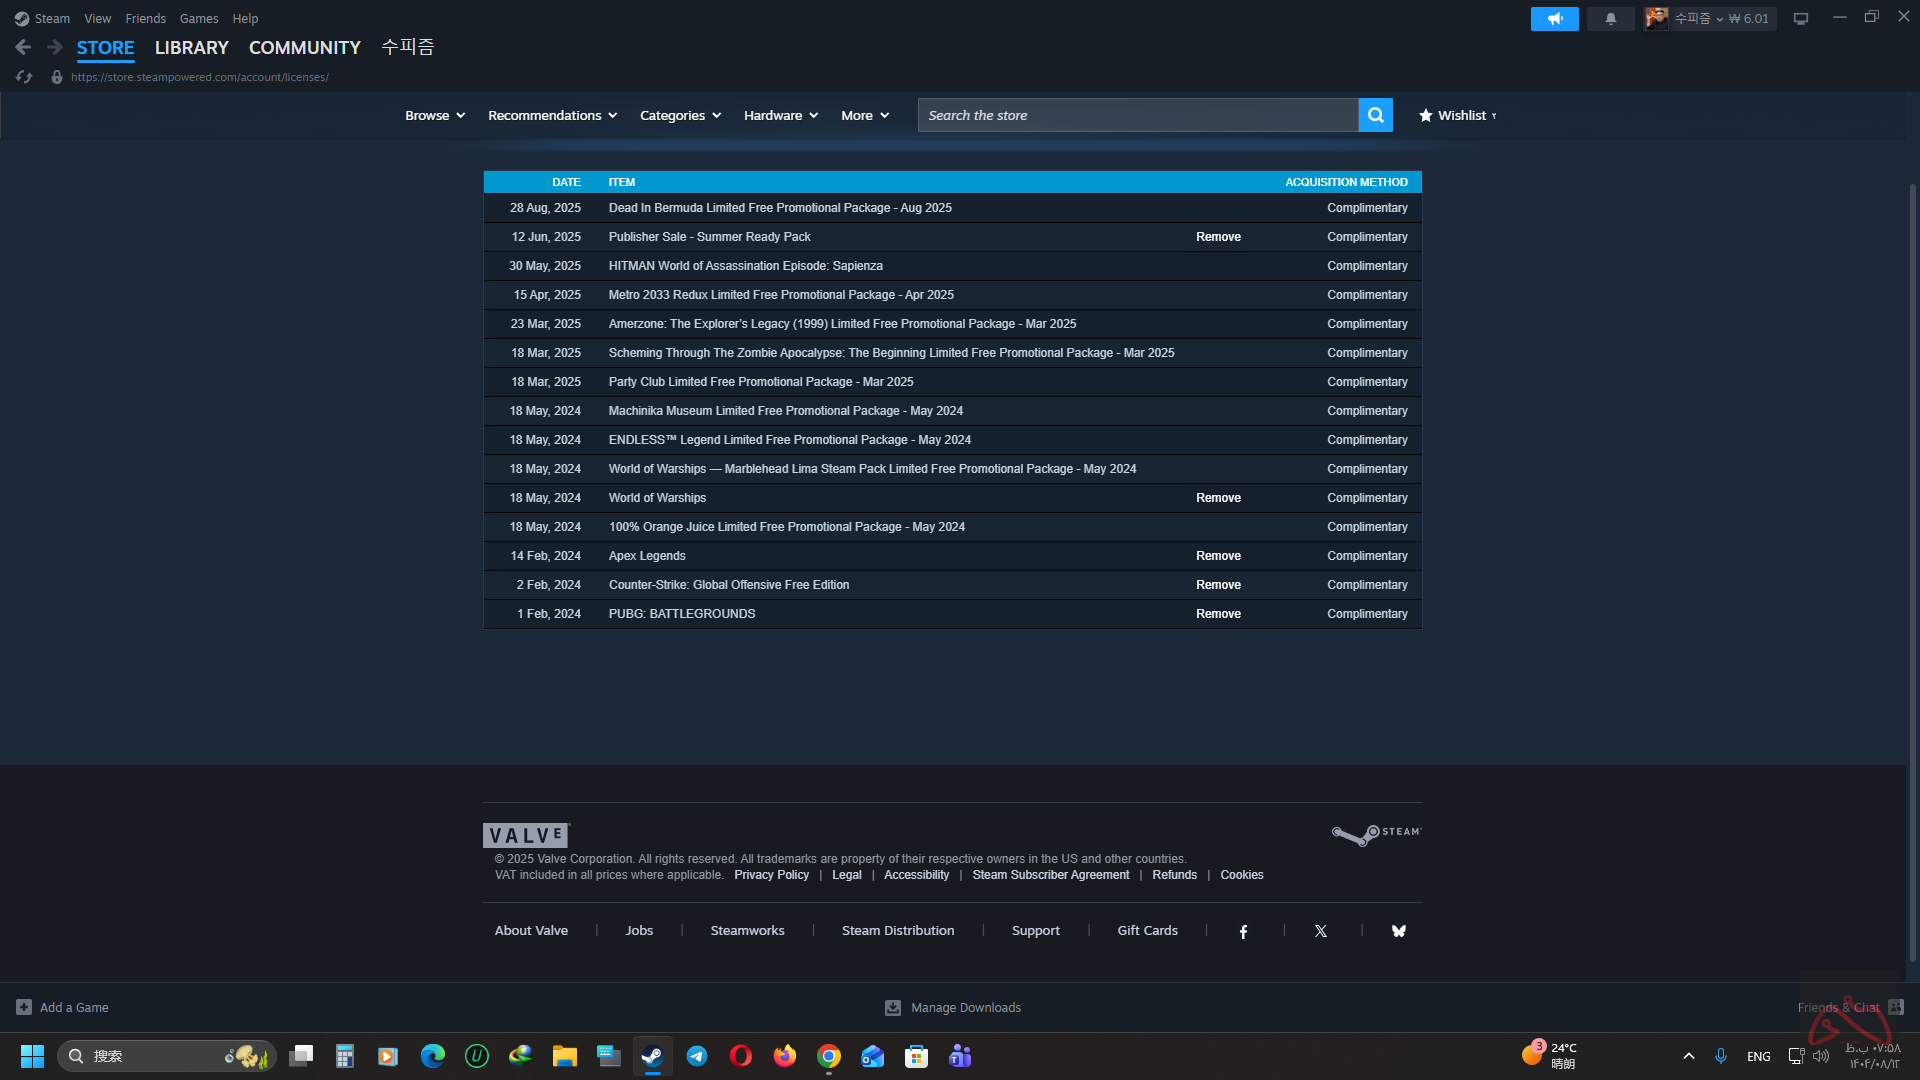1920x1080 pixels.
Task: Open Steam's Bluesky butterfly icon
Action: (1398, 931)
